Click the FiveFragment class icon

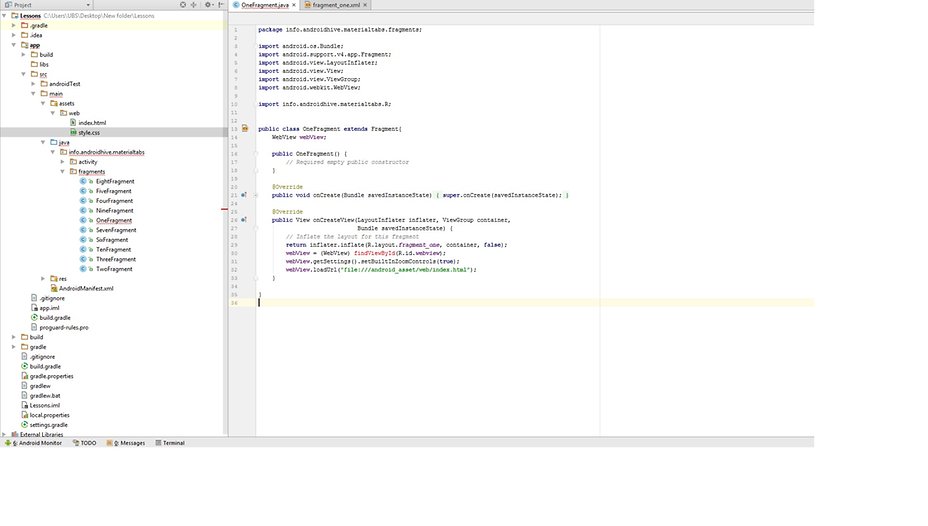[x=83, y=191]
